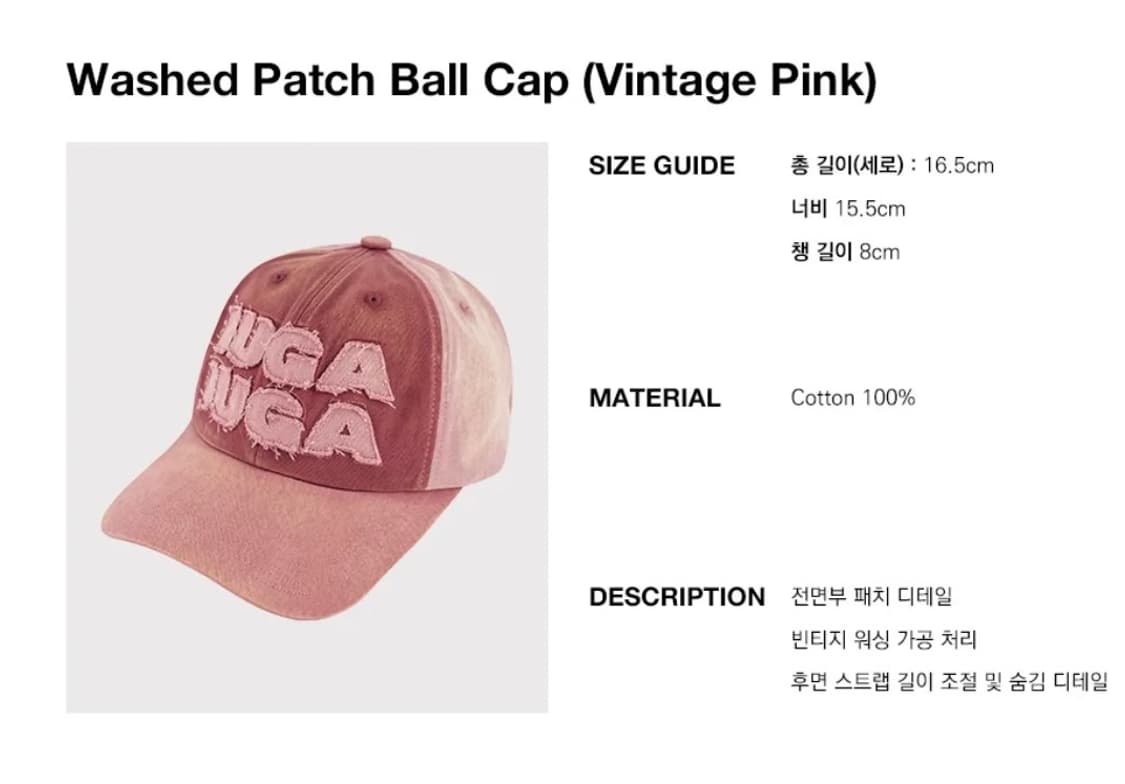Select the Cotton 100% text
Screen dimensions: 1125x784
[852, 398]
